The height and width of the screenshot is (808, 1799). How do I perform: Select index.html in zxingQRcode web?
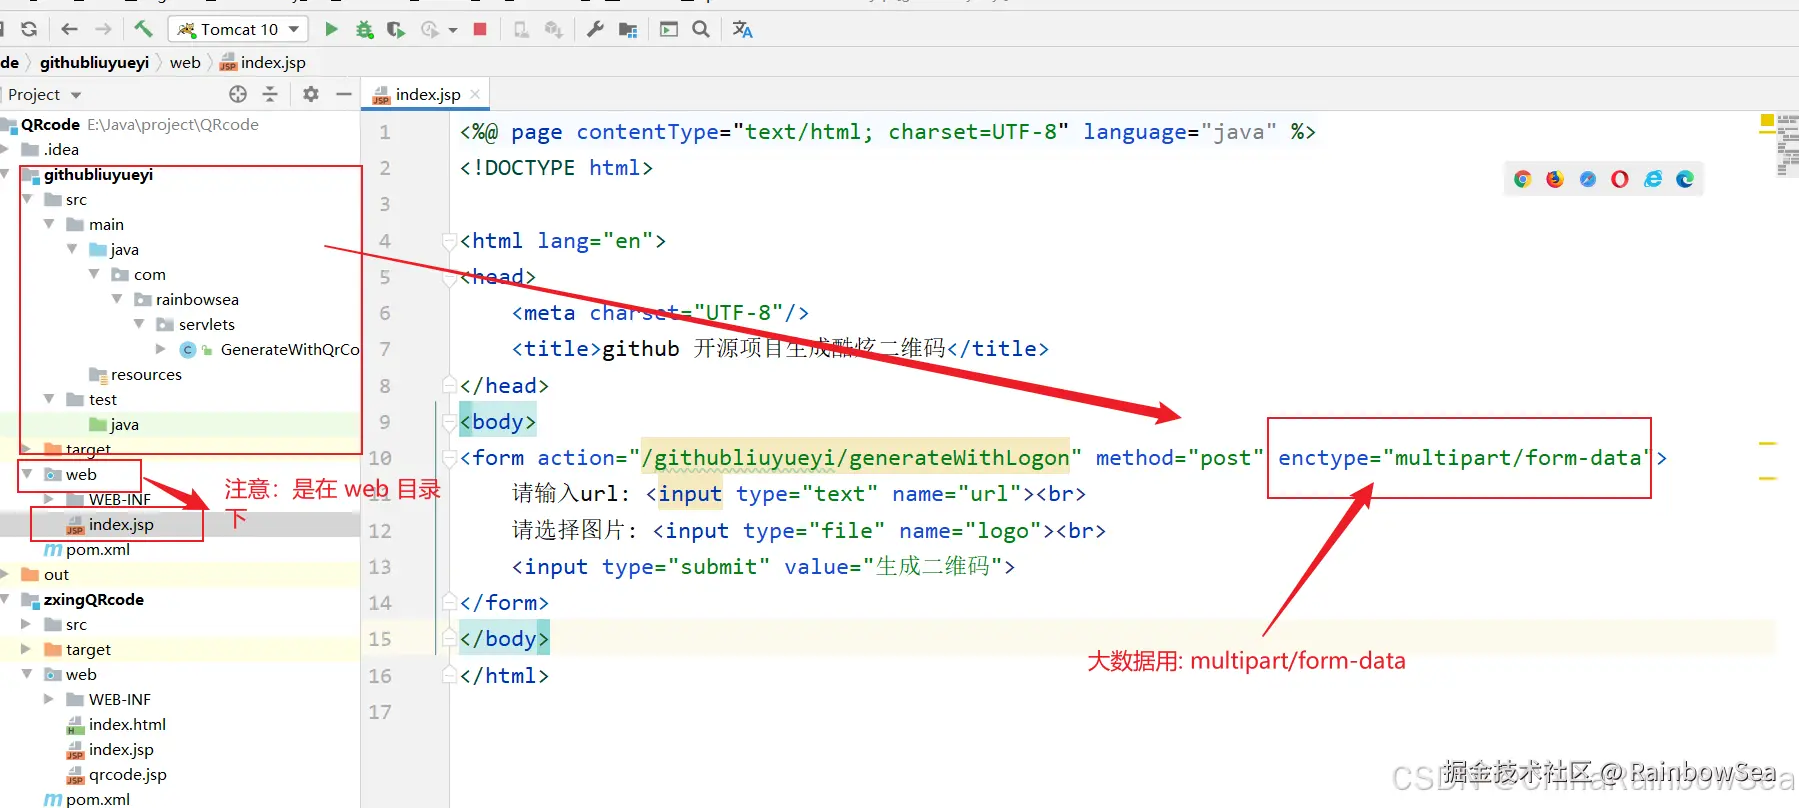tap(127, 724)
